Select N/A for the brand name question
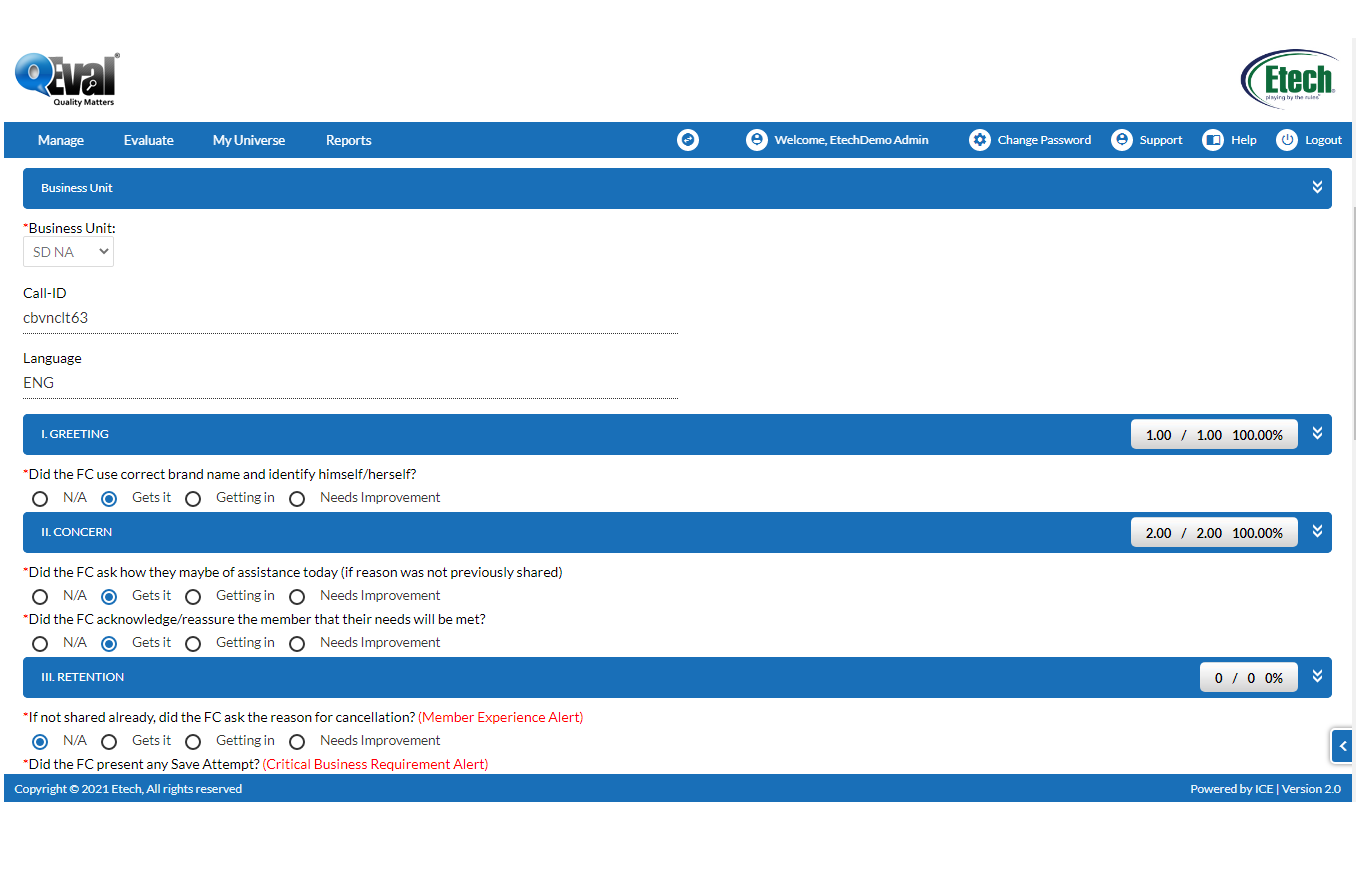Viewport: 1356px width, 874px height. [40, 498]
